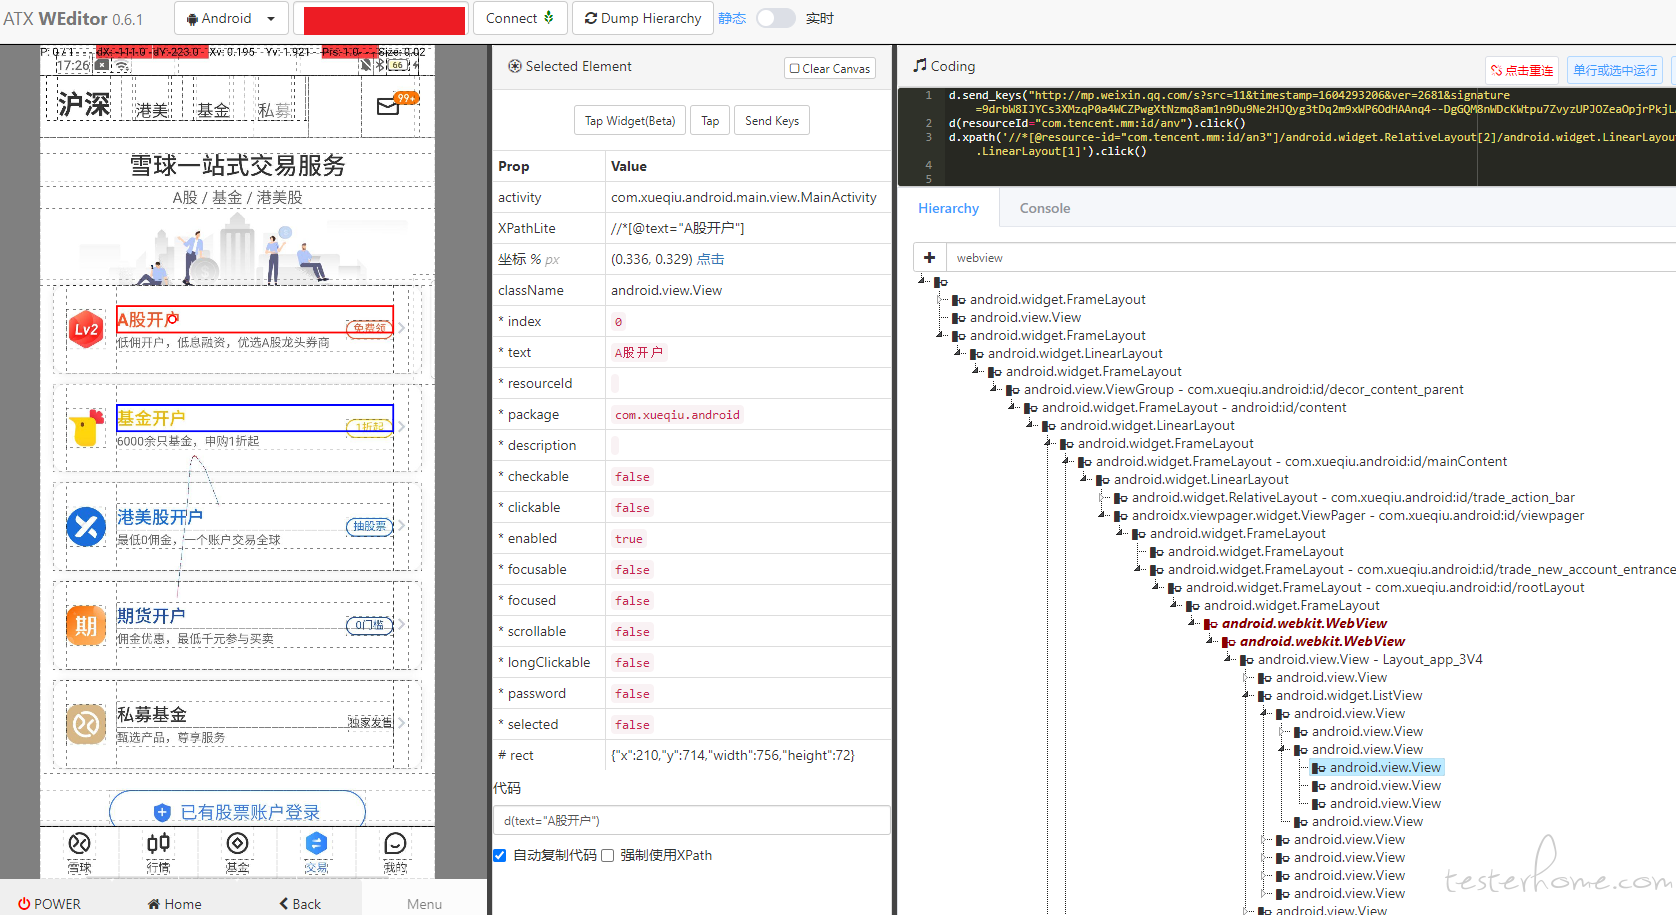
Task: Click the Selected Element target icon
Action: pos(515,66)
